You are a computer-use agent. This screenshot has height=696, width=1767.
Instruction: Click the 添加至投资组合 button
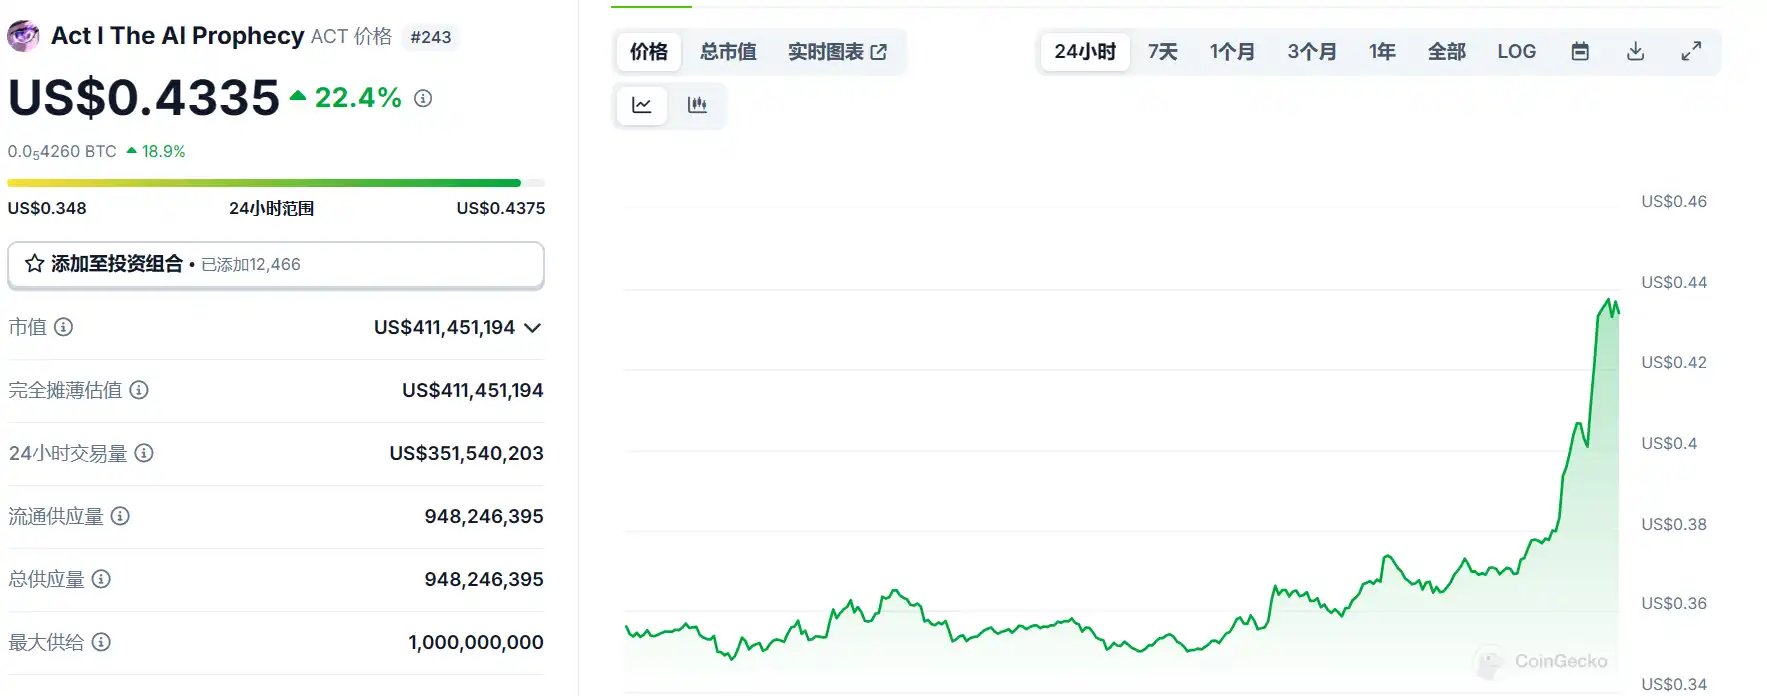[276, 265]
